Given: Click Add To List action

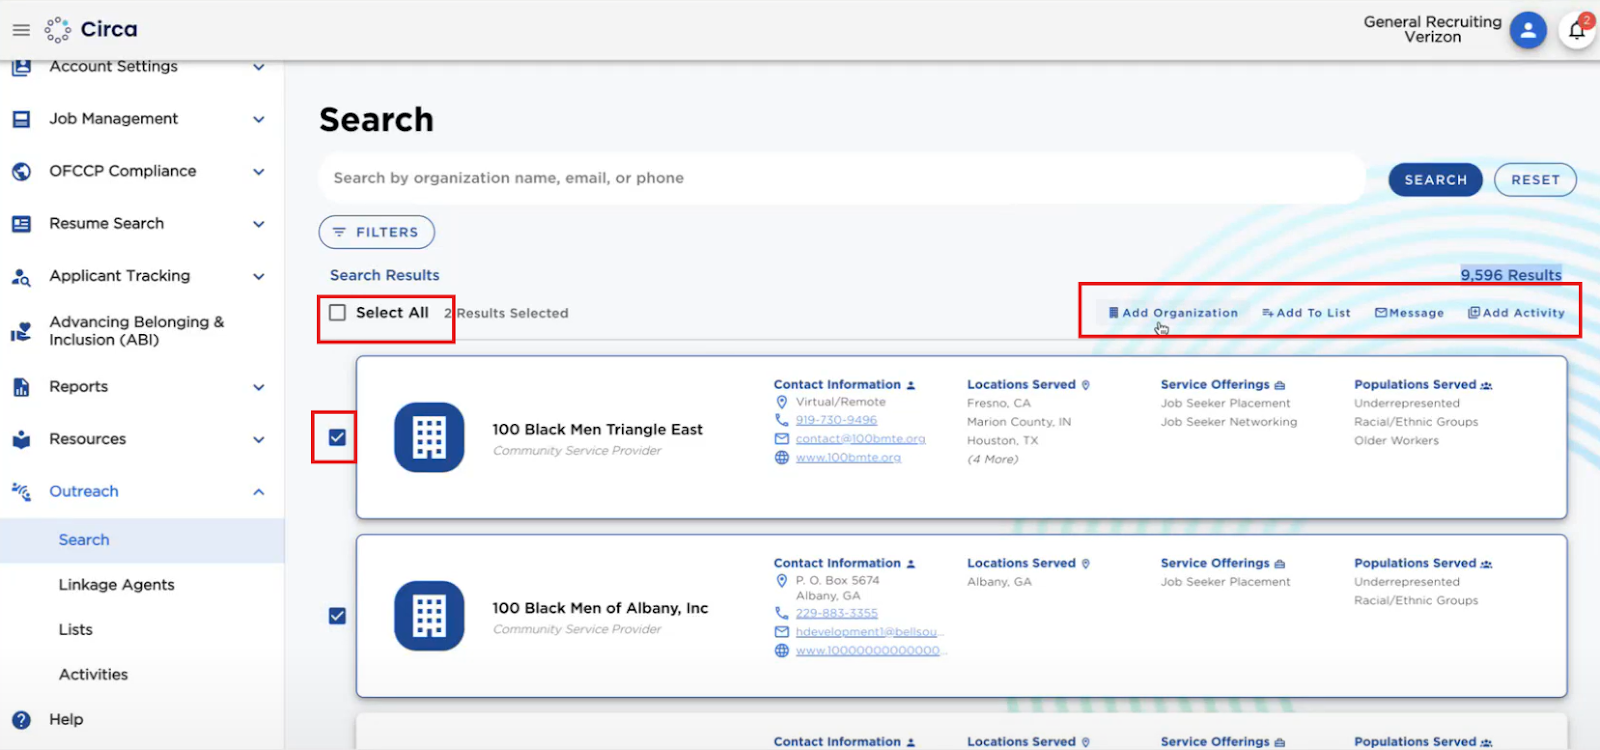Looking at the screenshot, I should 1306,313.
